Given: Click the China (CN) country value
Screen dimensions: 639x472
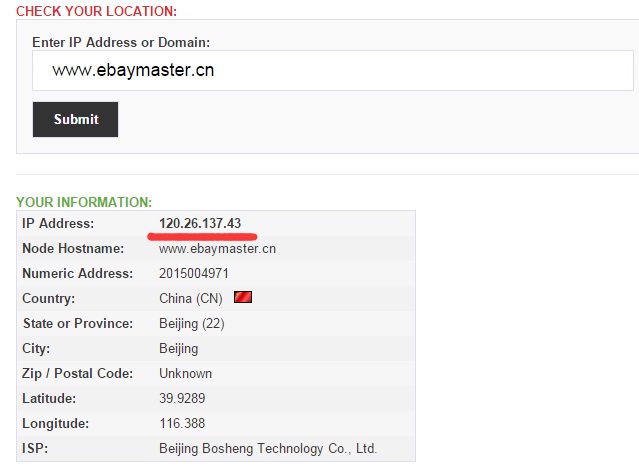Looking at the screenshot, I should pos(190,298).
